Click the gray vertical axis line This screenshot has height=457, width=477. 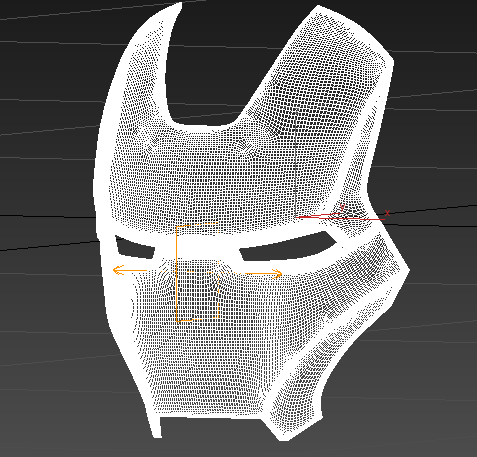[296, 162]
